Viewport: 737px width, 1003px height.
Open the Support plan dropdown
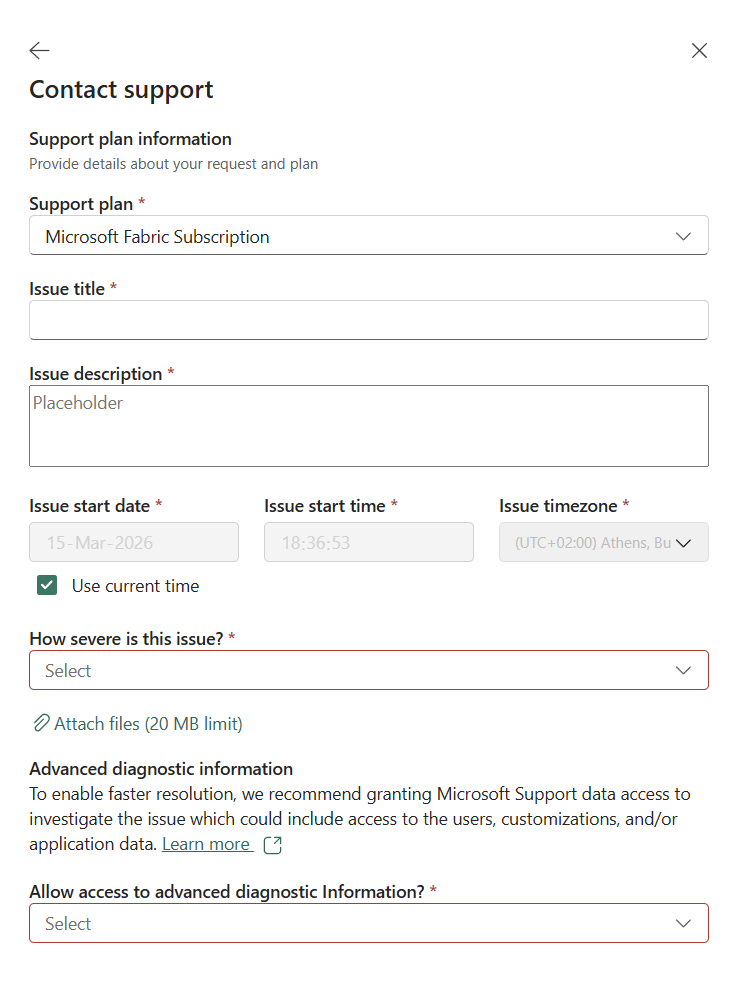point(368,236)
